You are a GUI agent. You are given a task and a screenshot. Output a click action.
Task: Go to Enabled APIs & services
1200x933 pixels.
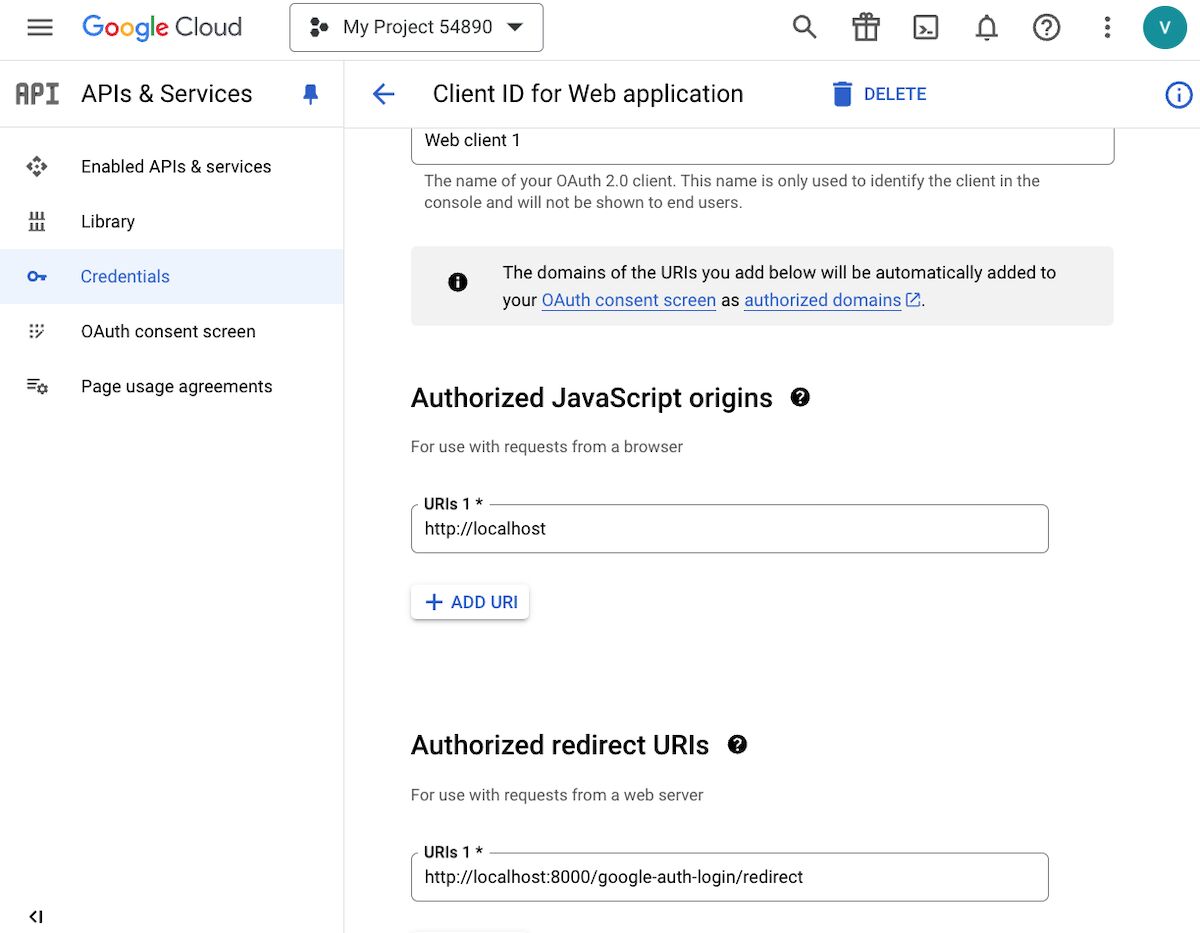point(176,167)
